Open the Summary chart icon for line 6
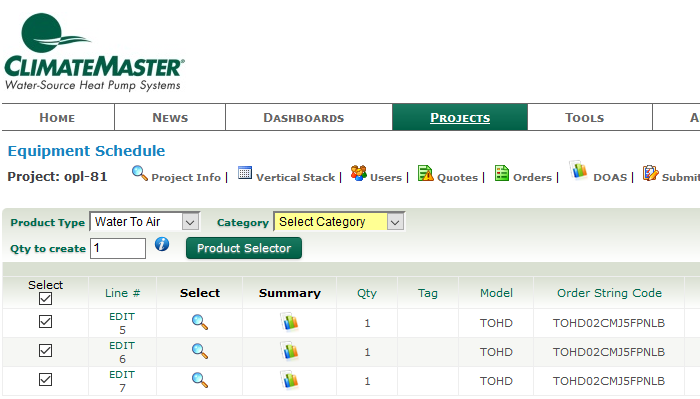 [290, 351]
